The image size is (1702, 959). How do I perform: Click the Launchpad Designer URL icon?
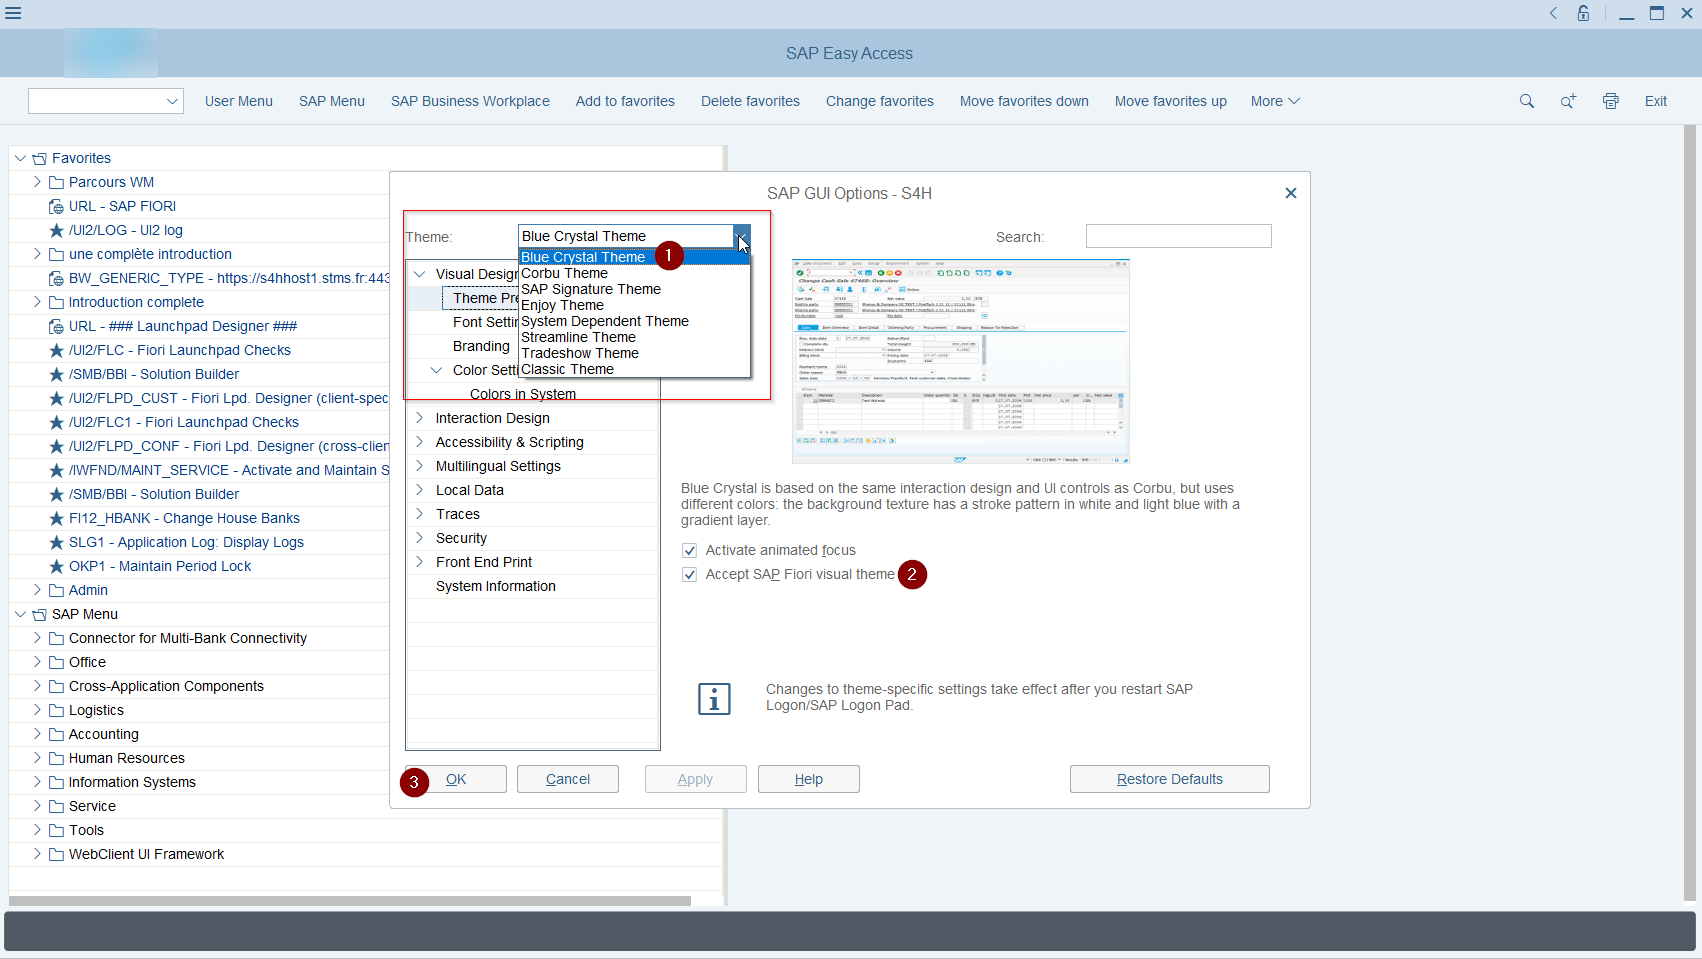[x=57, y=326]
